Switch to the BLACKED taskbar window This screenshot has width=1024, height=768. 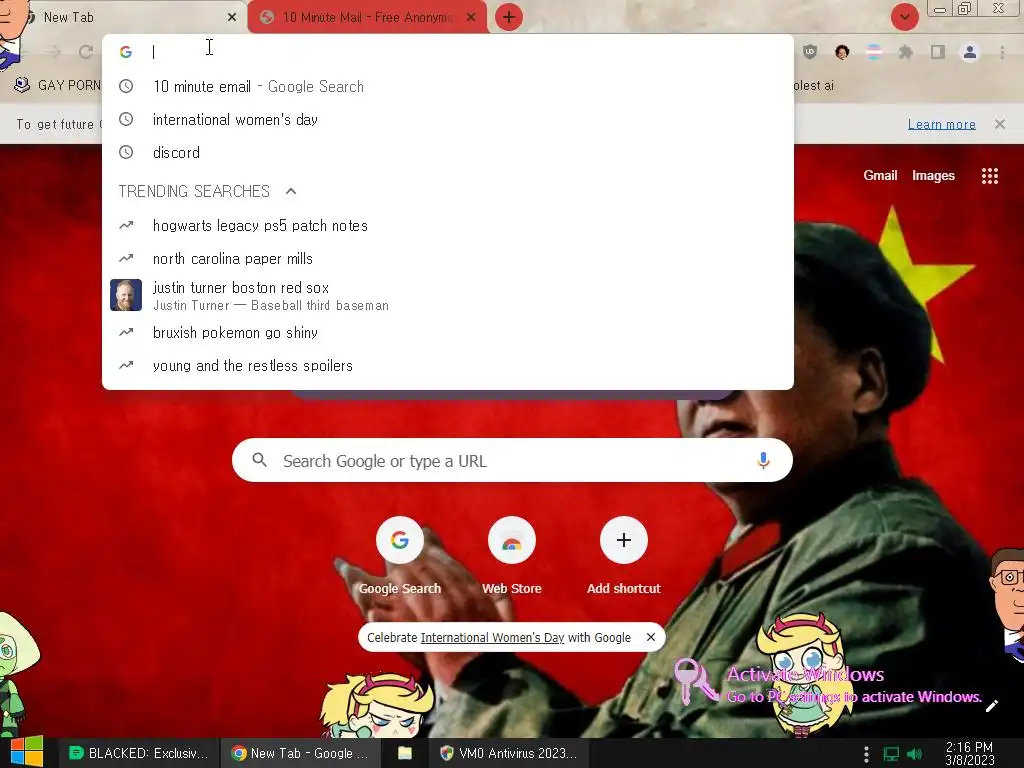pos(139,753)
